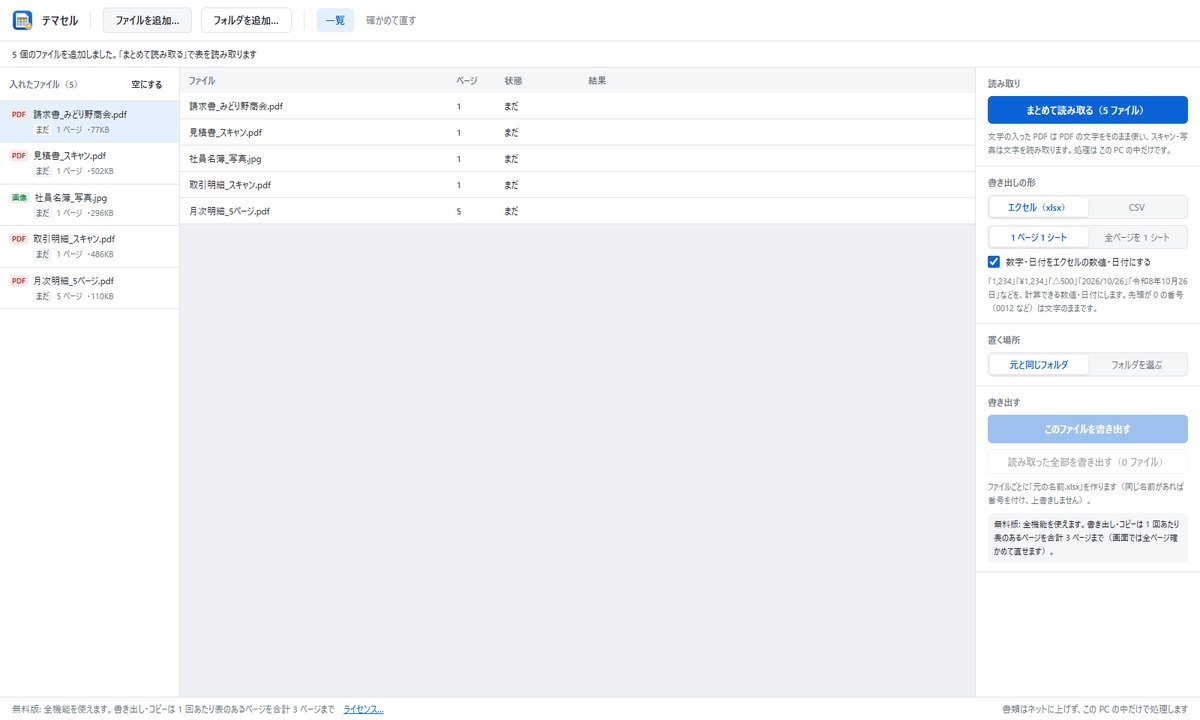The image size is (1200, 720).
Task: Click the フォルダを追加... button
Action: point(246,20)
